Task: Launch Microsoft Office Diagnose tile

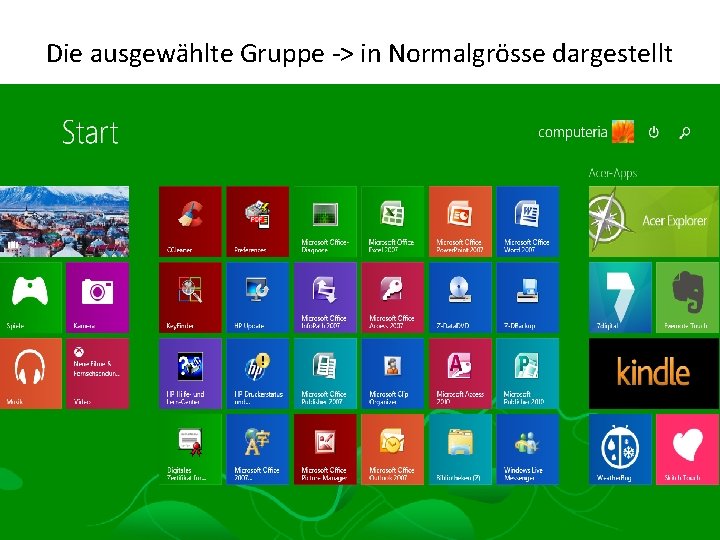Action: coord(325,221)
